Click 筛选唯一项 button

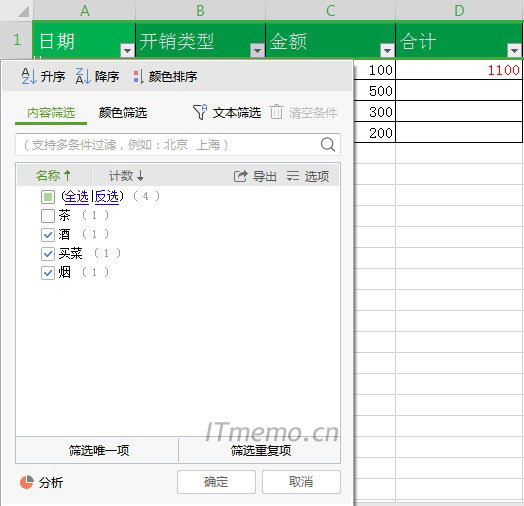[x=97, y=450]
